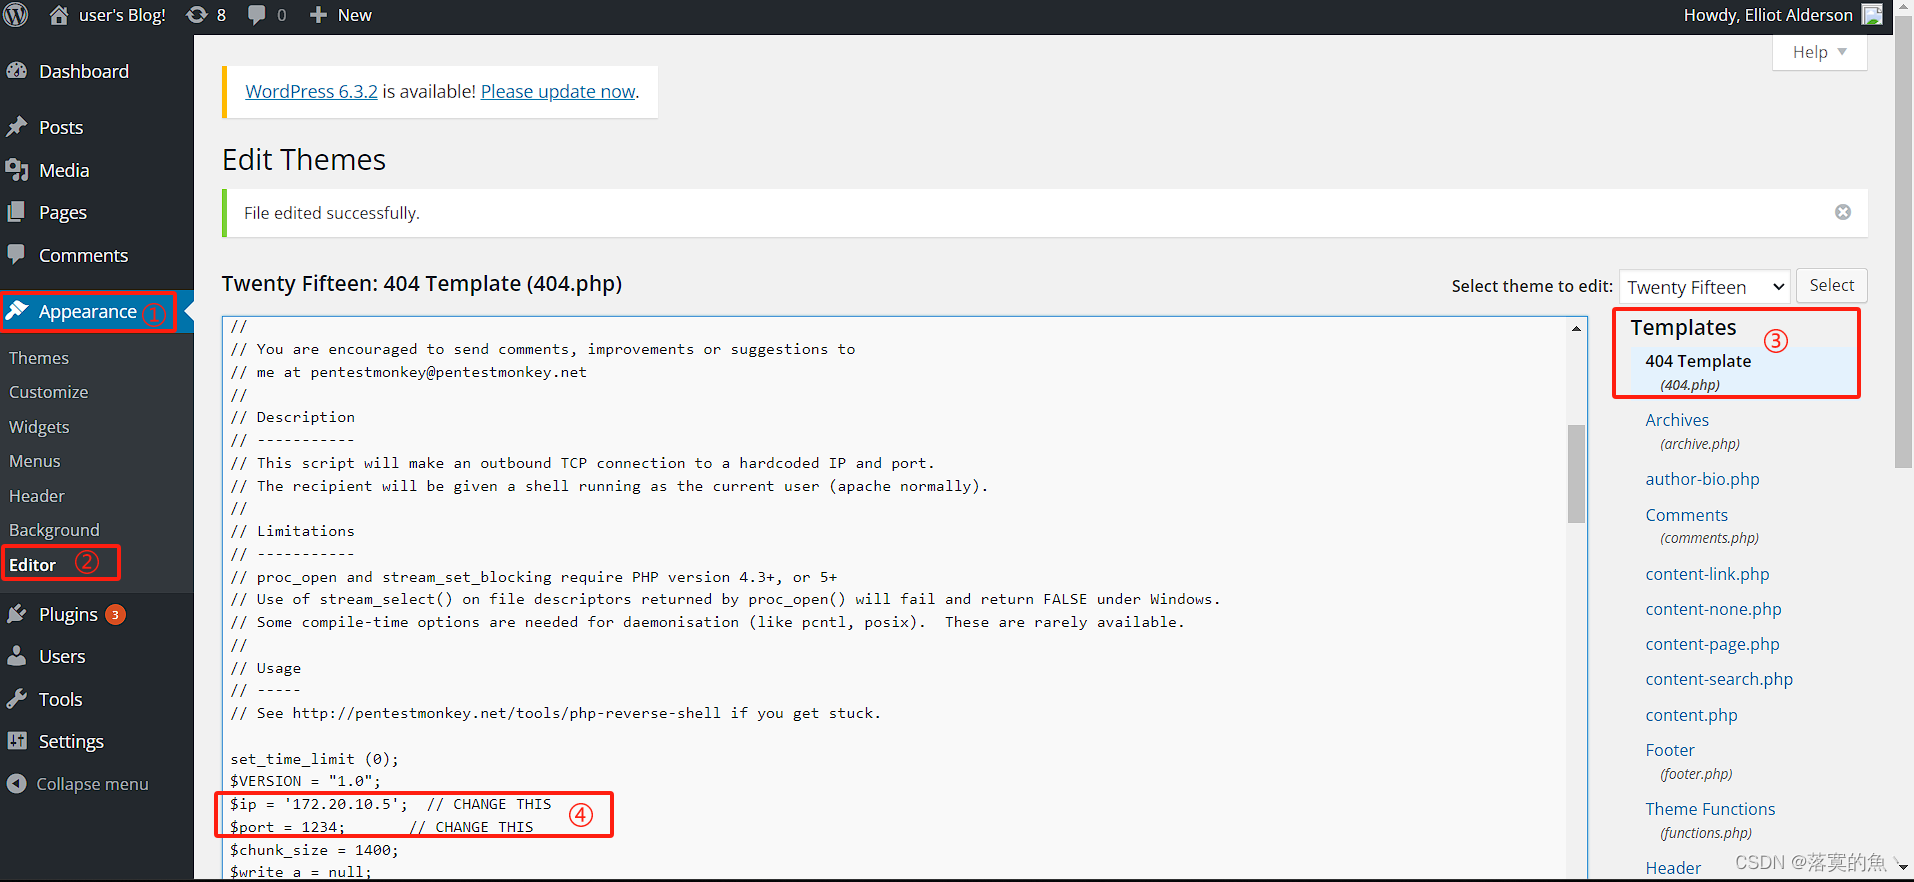Click the Media icon in sidebar
Image resolution: width=1914 pixels, height=882 pixels.
point(17,170)
